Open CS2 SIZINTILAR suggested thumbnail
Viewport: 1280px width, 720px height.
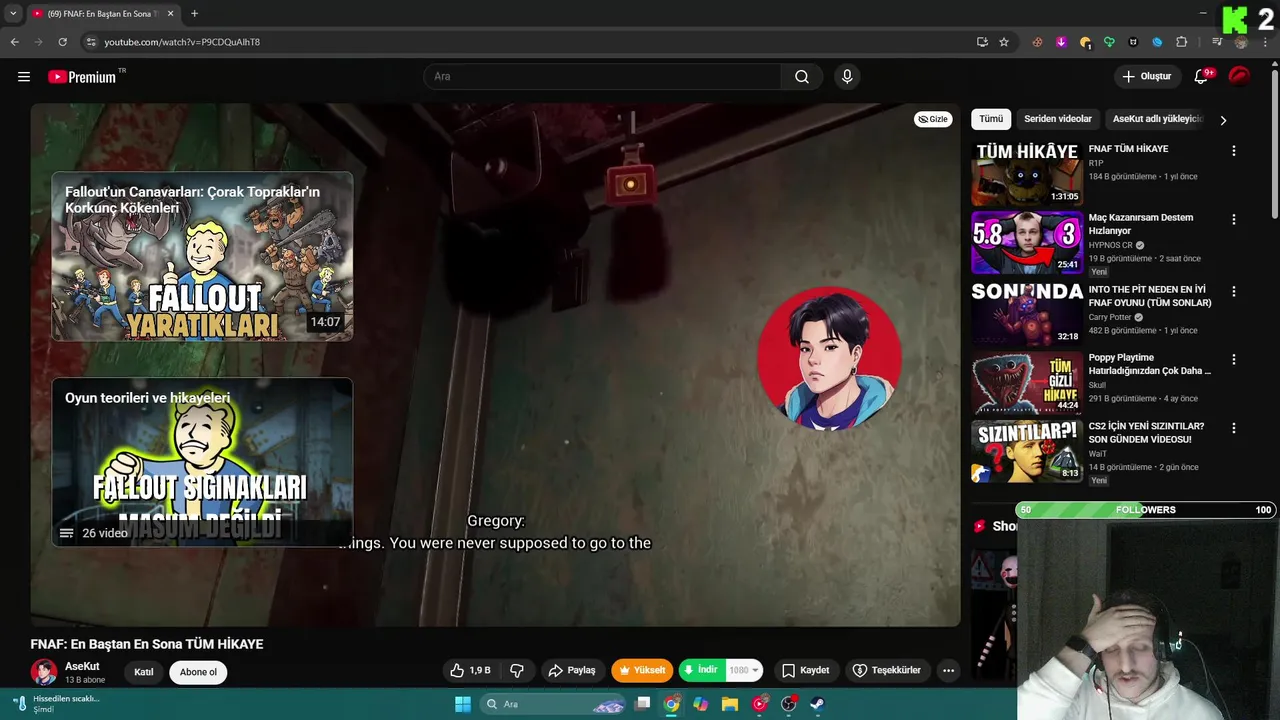(x=1027, y=451)
